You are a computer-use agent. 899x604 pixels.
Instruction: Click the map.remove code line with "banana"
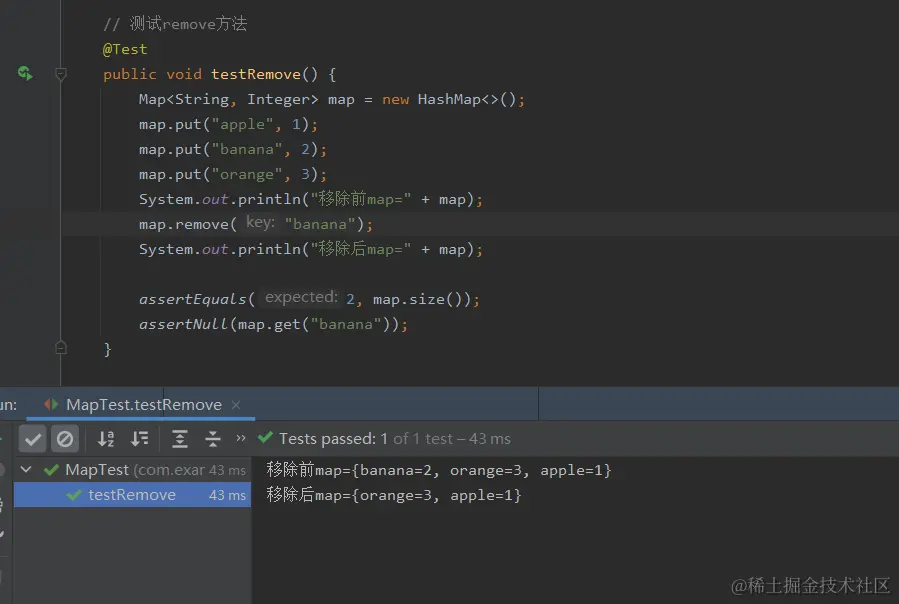[256, 224]
